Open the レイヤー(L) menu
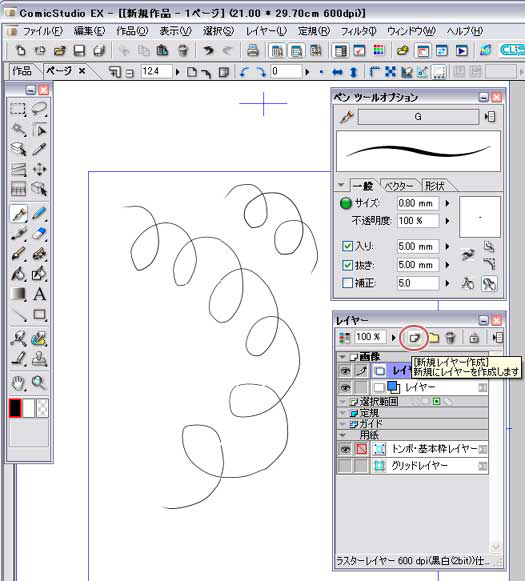 point(266,31)
